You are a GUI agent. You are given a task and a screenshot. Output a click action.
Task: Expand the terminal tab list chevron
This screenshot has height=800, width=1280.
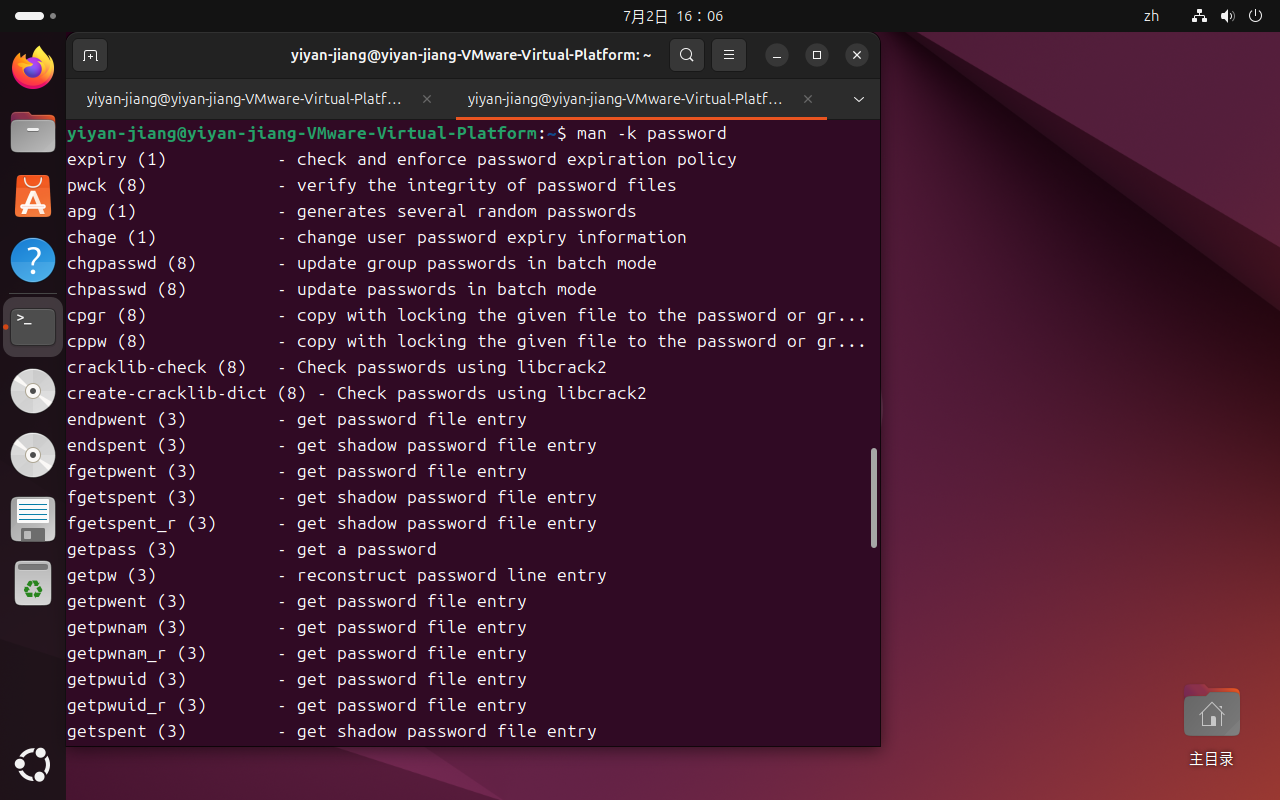point(858,99)
